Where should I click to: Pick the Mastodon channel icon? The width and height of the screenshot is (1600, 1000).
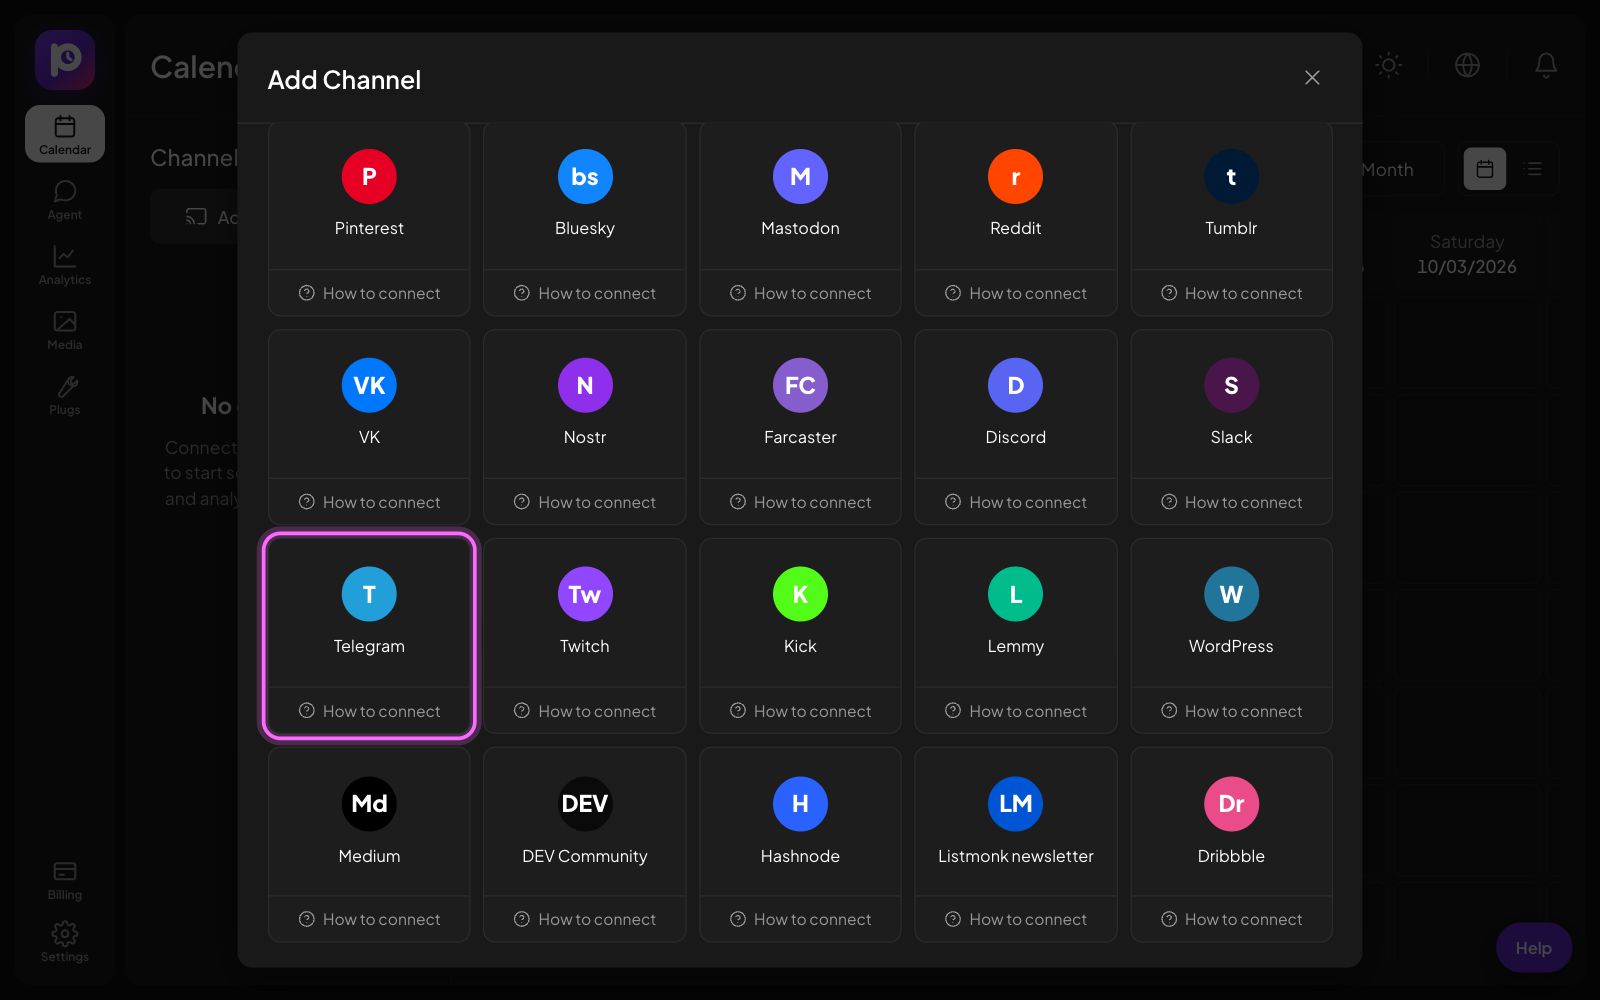tap(800, 177)
